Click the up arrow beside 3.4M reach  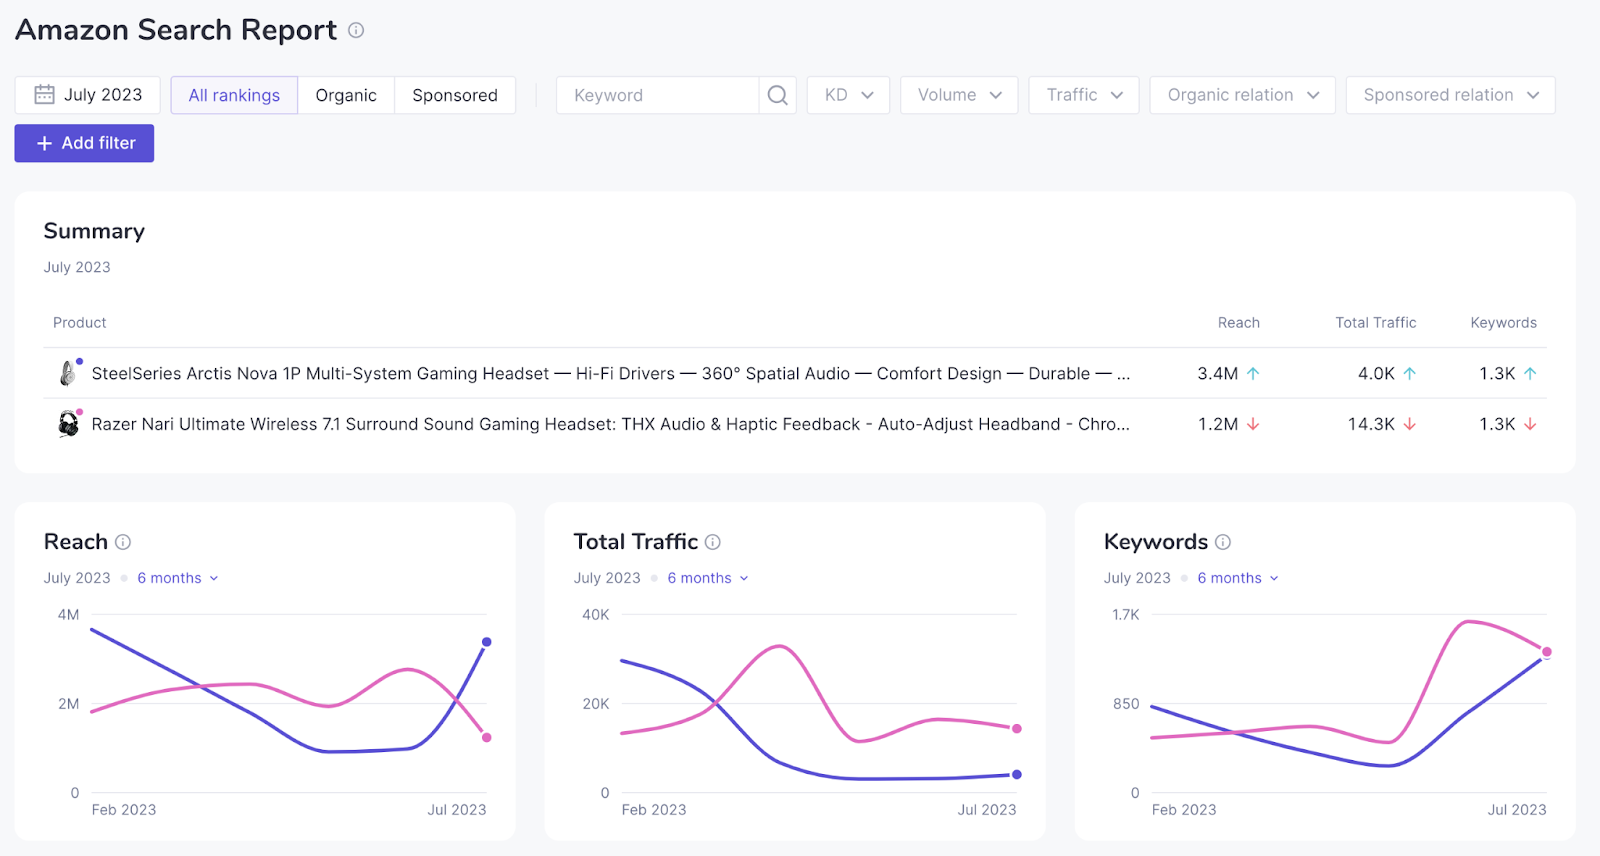click(1253, 373)
